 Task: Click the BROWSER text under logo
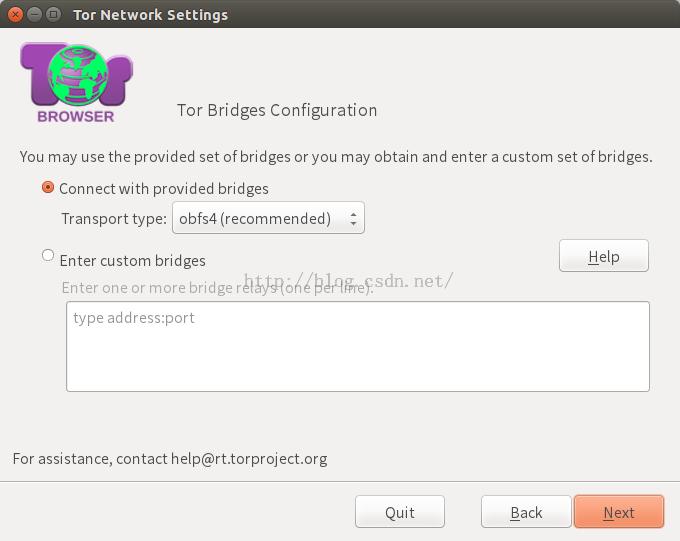point(76,116)
